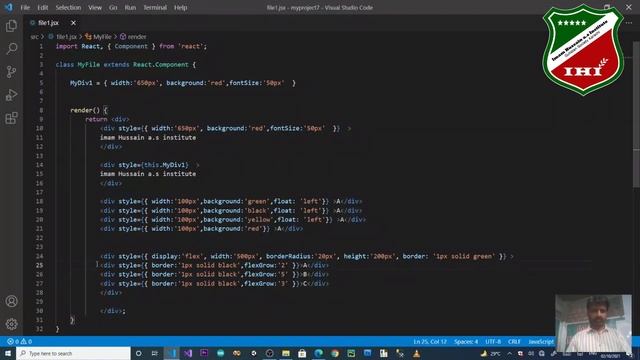The width and height of the screenshot is (640, 360).
Task: Open the Windows Start menu
Action: 8,353
